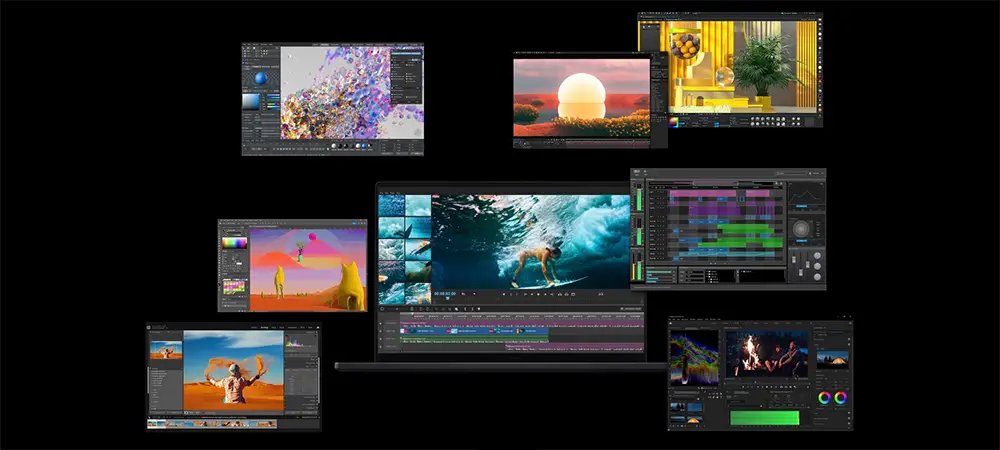1000x450 pixels.
Task: Click the rainbow waveform scope in the color grading app
Action: (694, 357)
